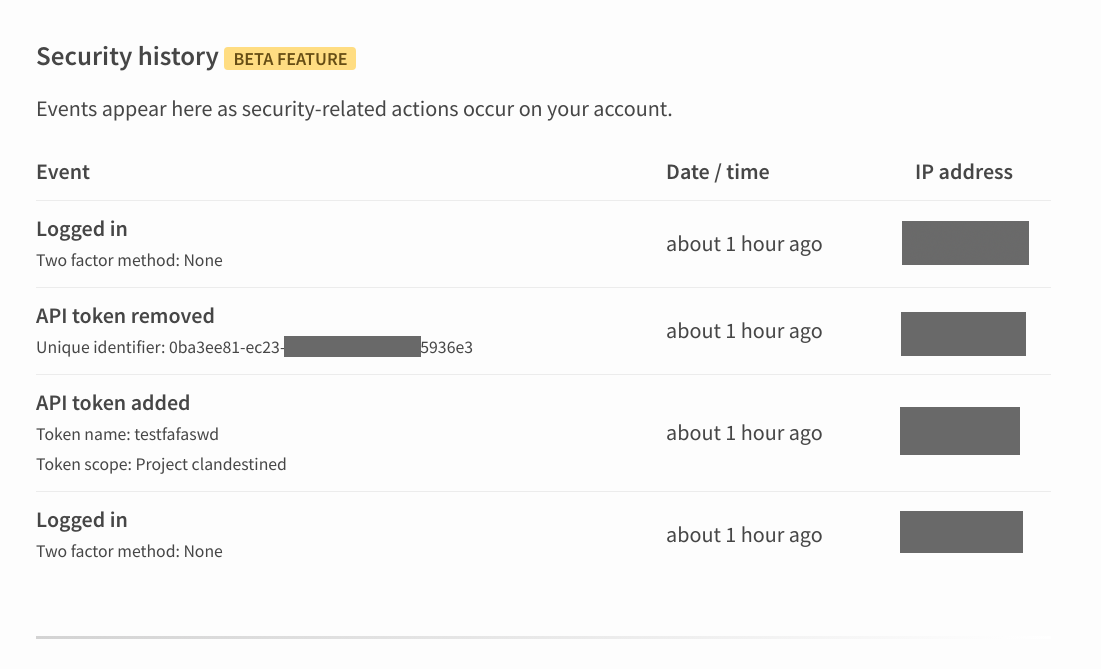Open the API token added event
Viewport: 1101px width, 669px height.
point(113,403)
